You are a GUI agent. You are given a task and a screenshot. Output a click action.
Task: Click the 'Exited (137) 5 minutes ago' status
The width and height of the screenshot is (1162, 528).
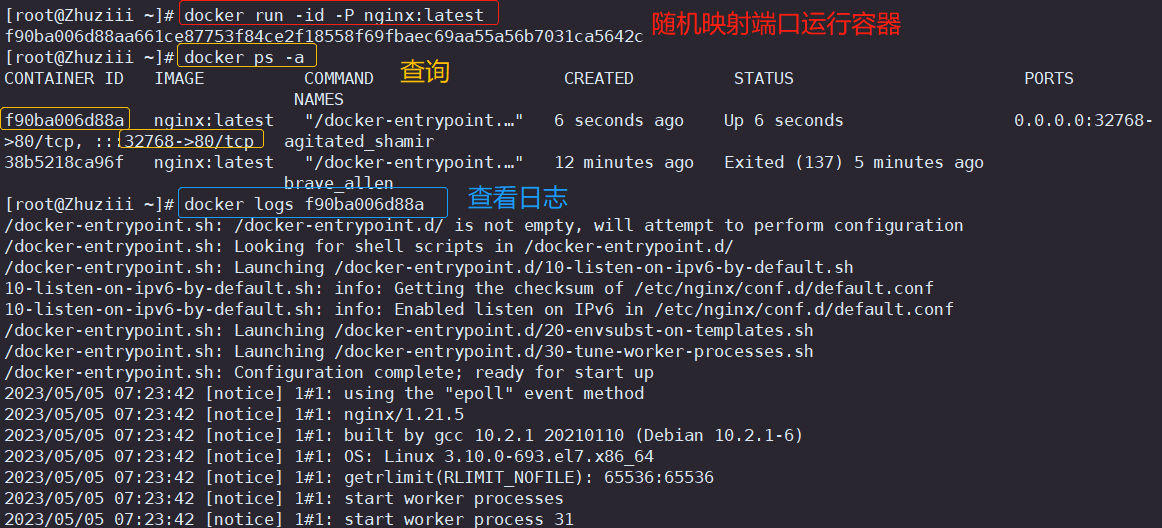pos(854,162)
